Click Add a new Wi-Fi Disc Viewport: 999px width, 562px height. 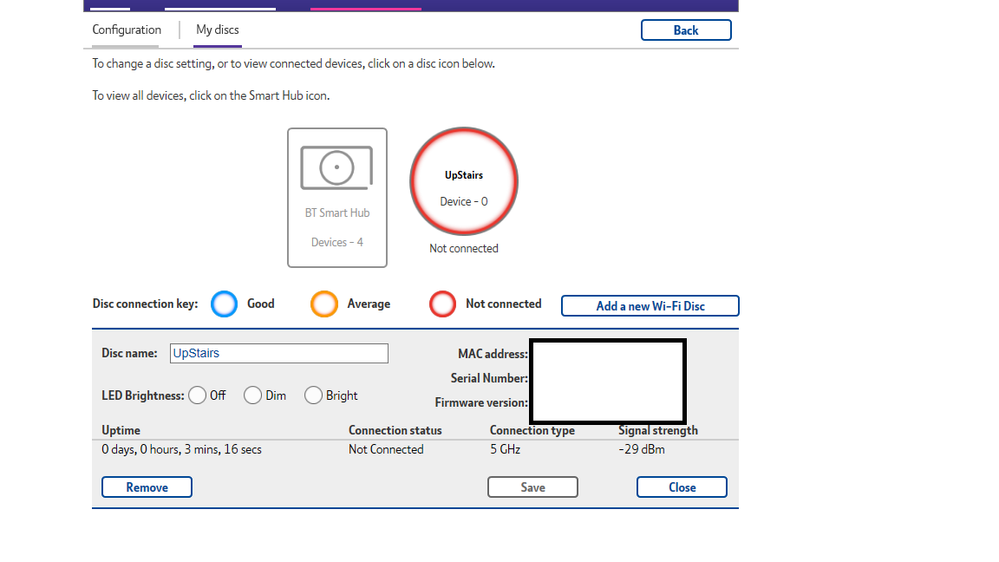point(650,306)
